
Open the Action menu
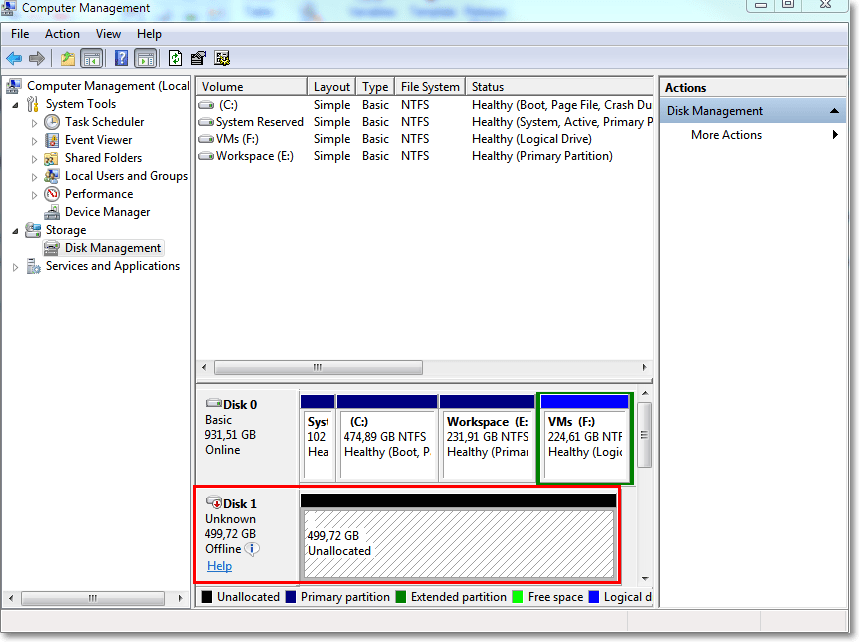tap(62, 34)
